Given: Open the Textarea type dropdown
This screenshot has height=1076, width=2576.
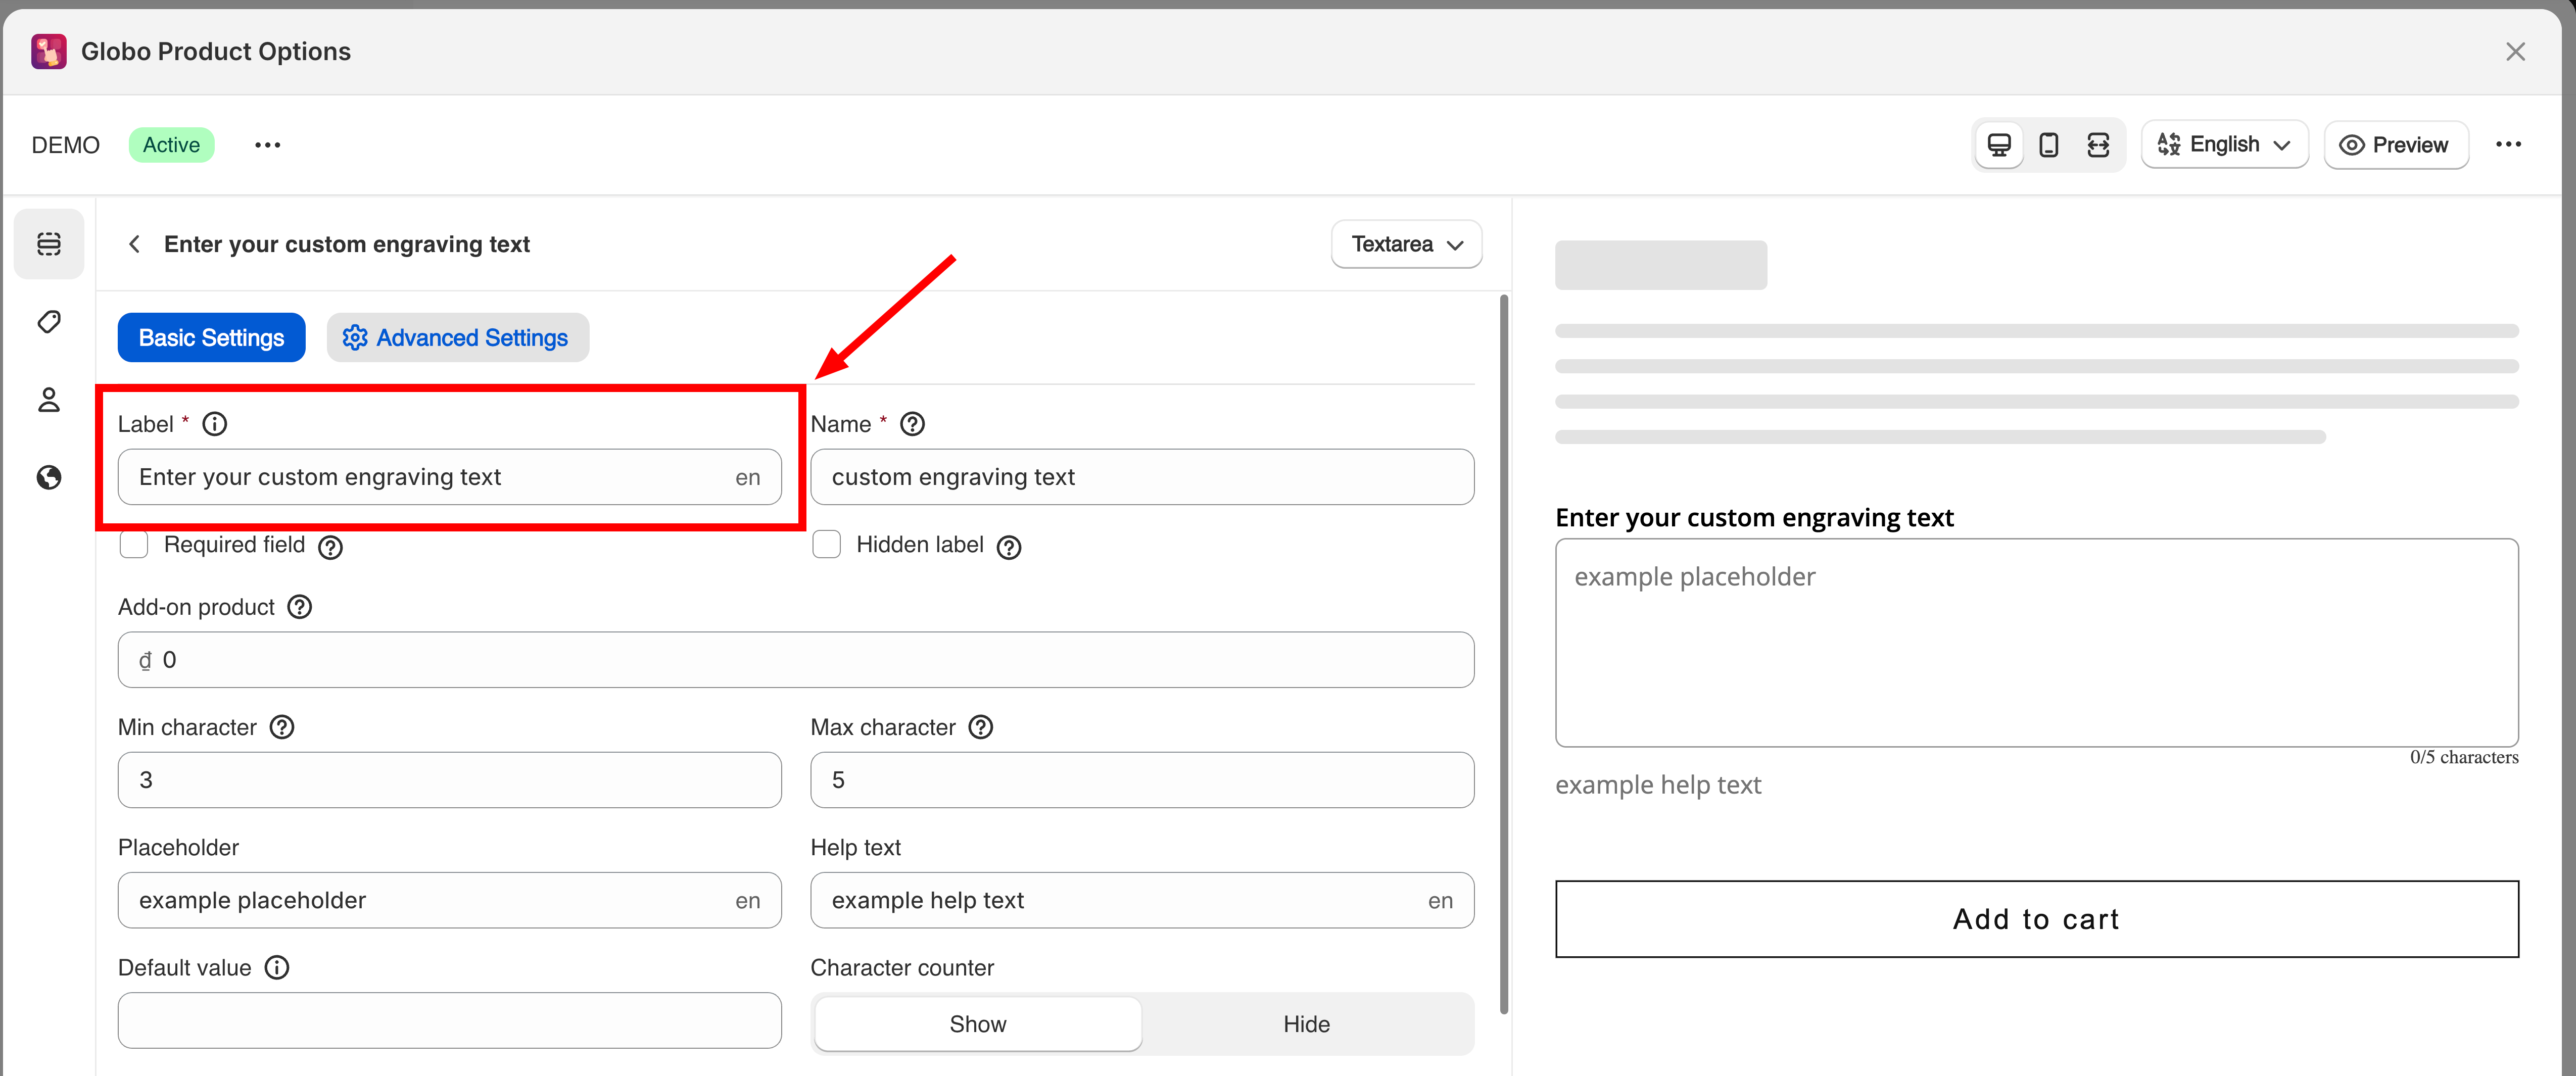Looking at the screenshot, I should click(x=1406, y=244).
